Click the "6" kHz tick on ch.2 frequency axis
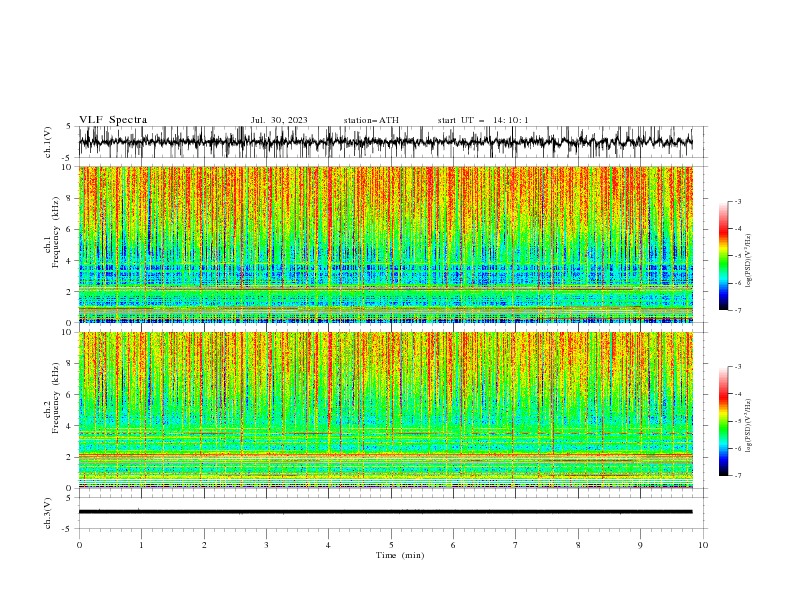This screenshot has width=792, height=612. click(70, 395)
